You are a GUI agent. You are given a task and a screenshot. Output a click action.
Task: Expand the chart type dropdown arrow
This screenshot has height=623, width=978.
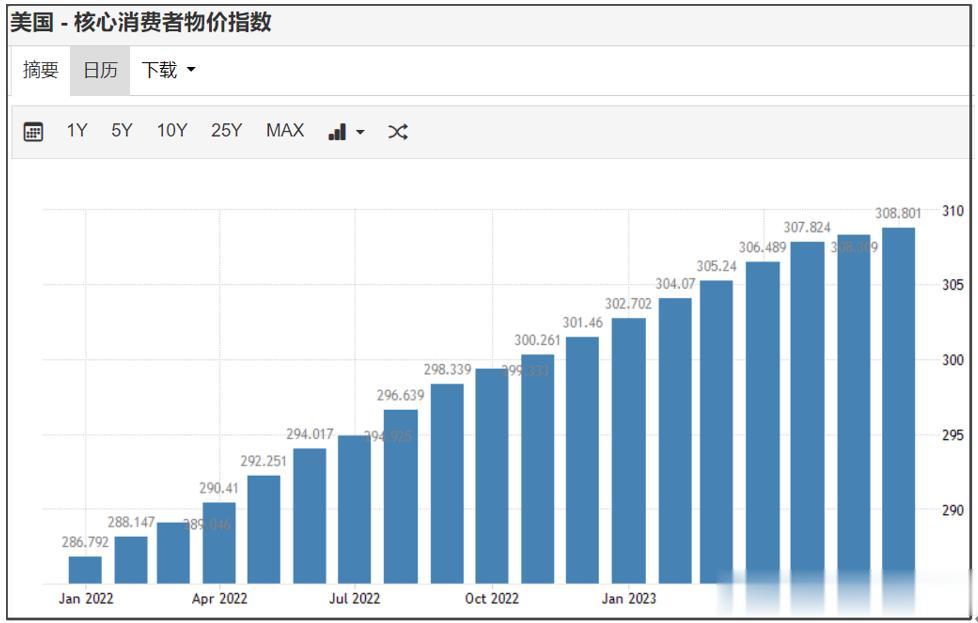click(360, 132)
